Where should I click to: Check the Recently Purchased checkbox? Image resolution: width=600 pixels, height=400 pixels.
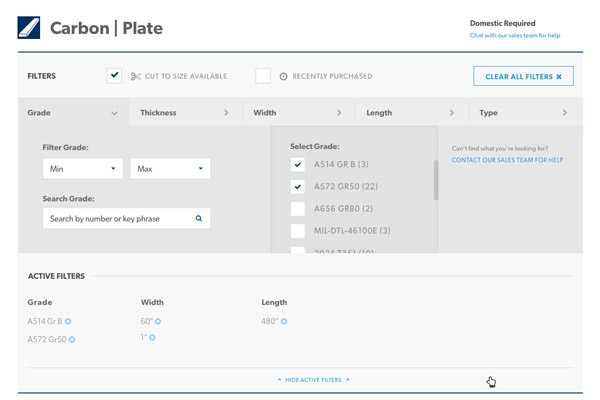point(263,76)
